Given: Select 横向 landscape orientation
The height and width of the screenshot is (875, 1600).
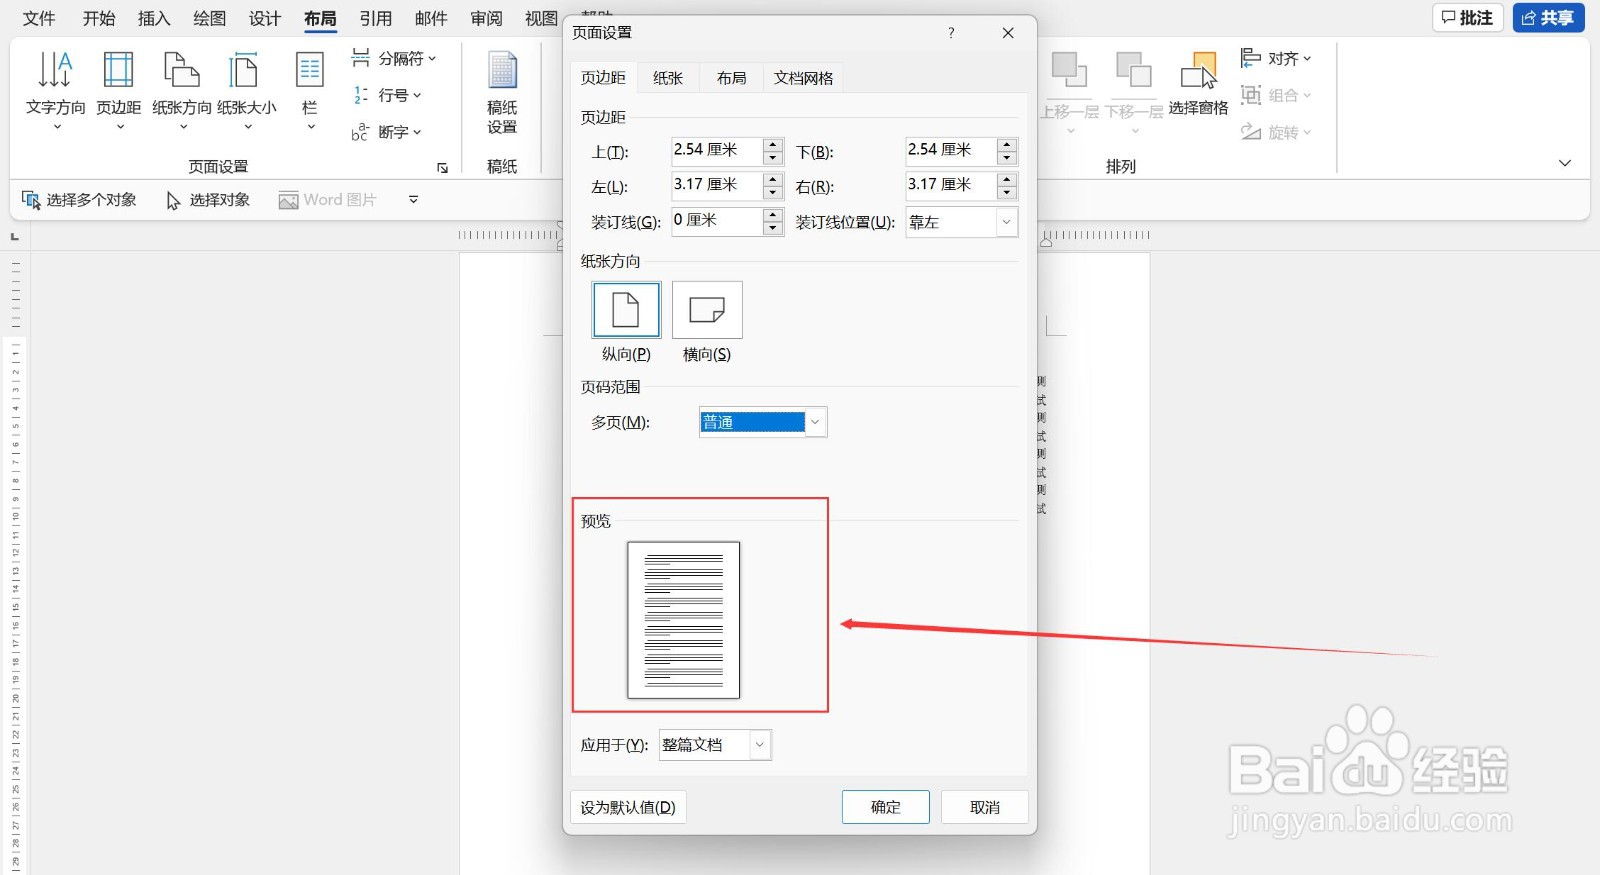Looking at the screenshot, I should point(707,310).
